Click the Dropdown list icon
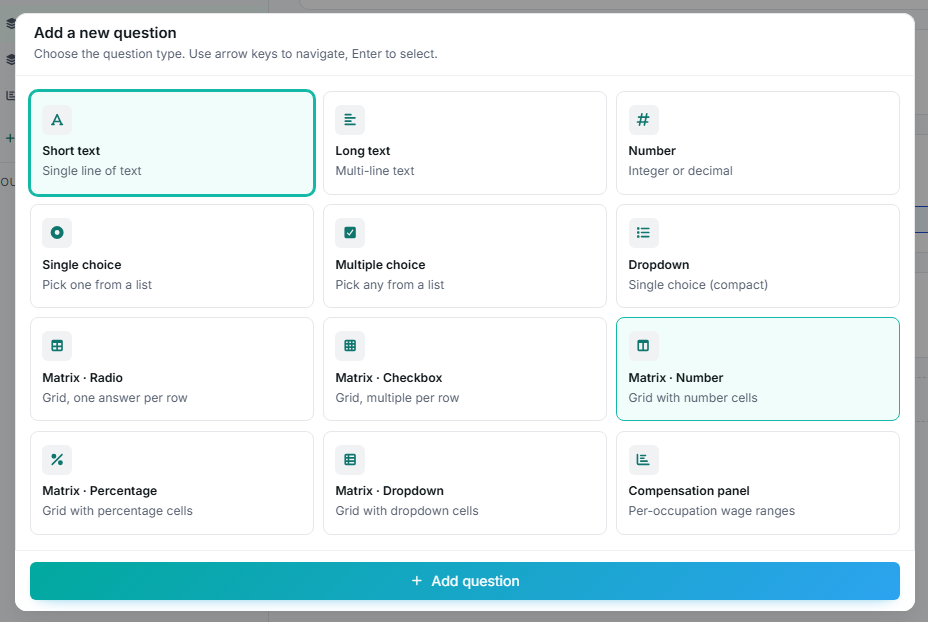 point(643,233)
